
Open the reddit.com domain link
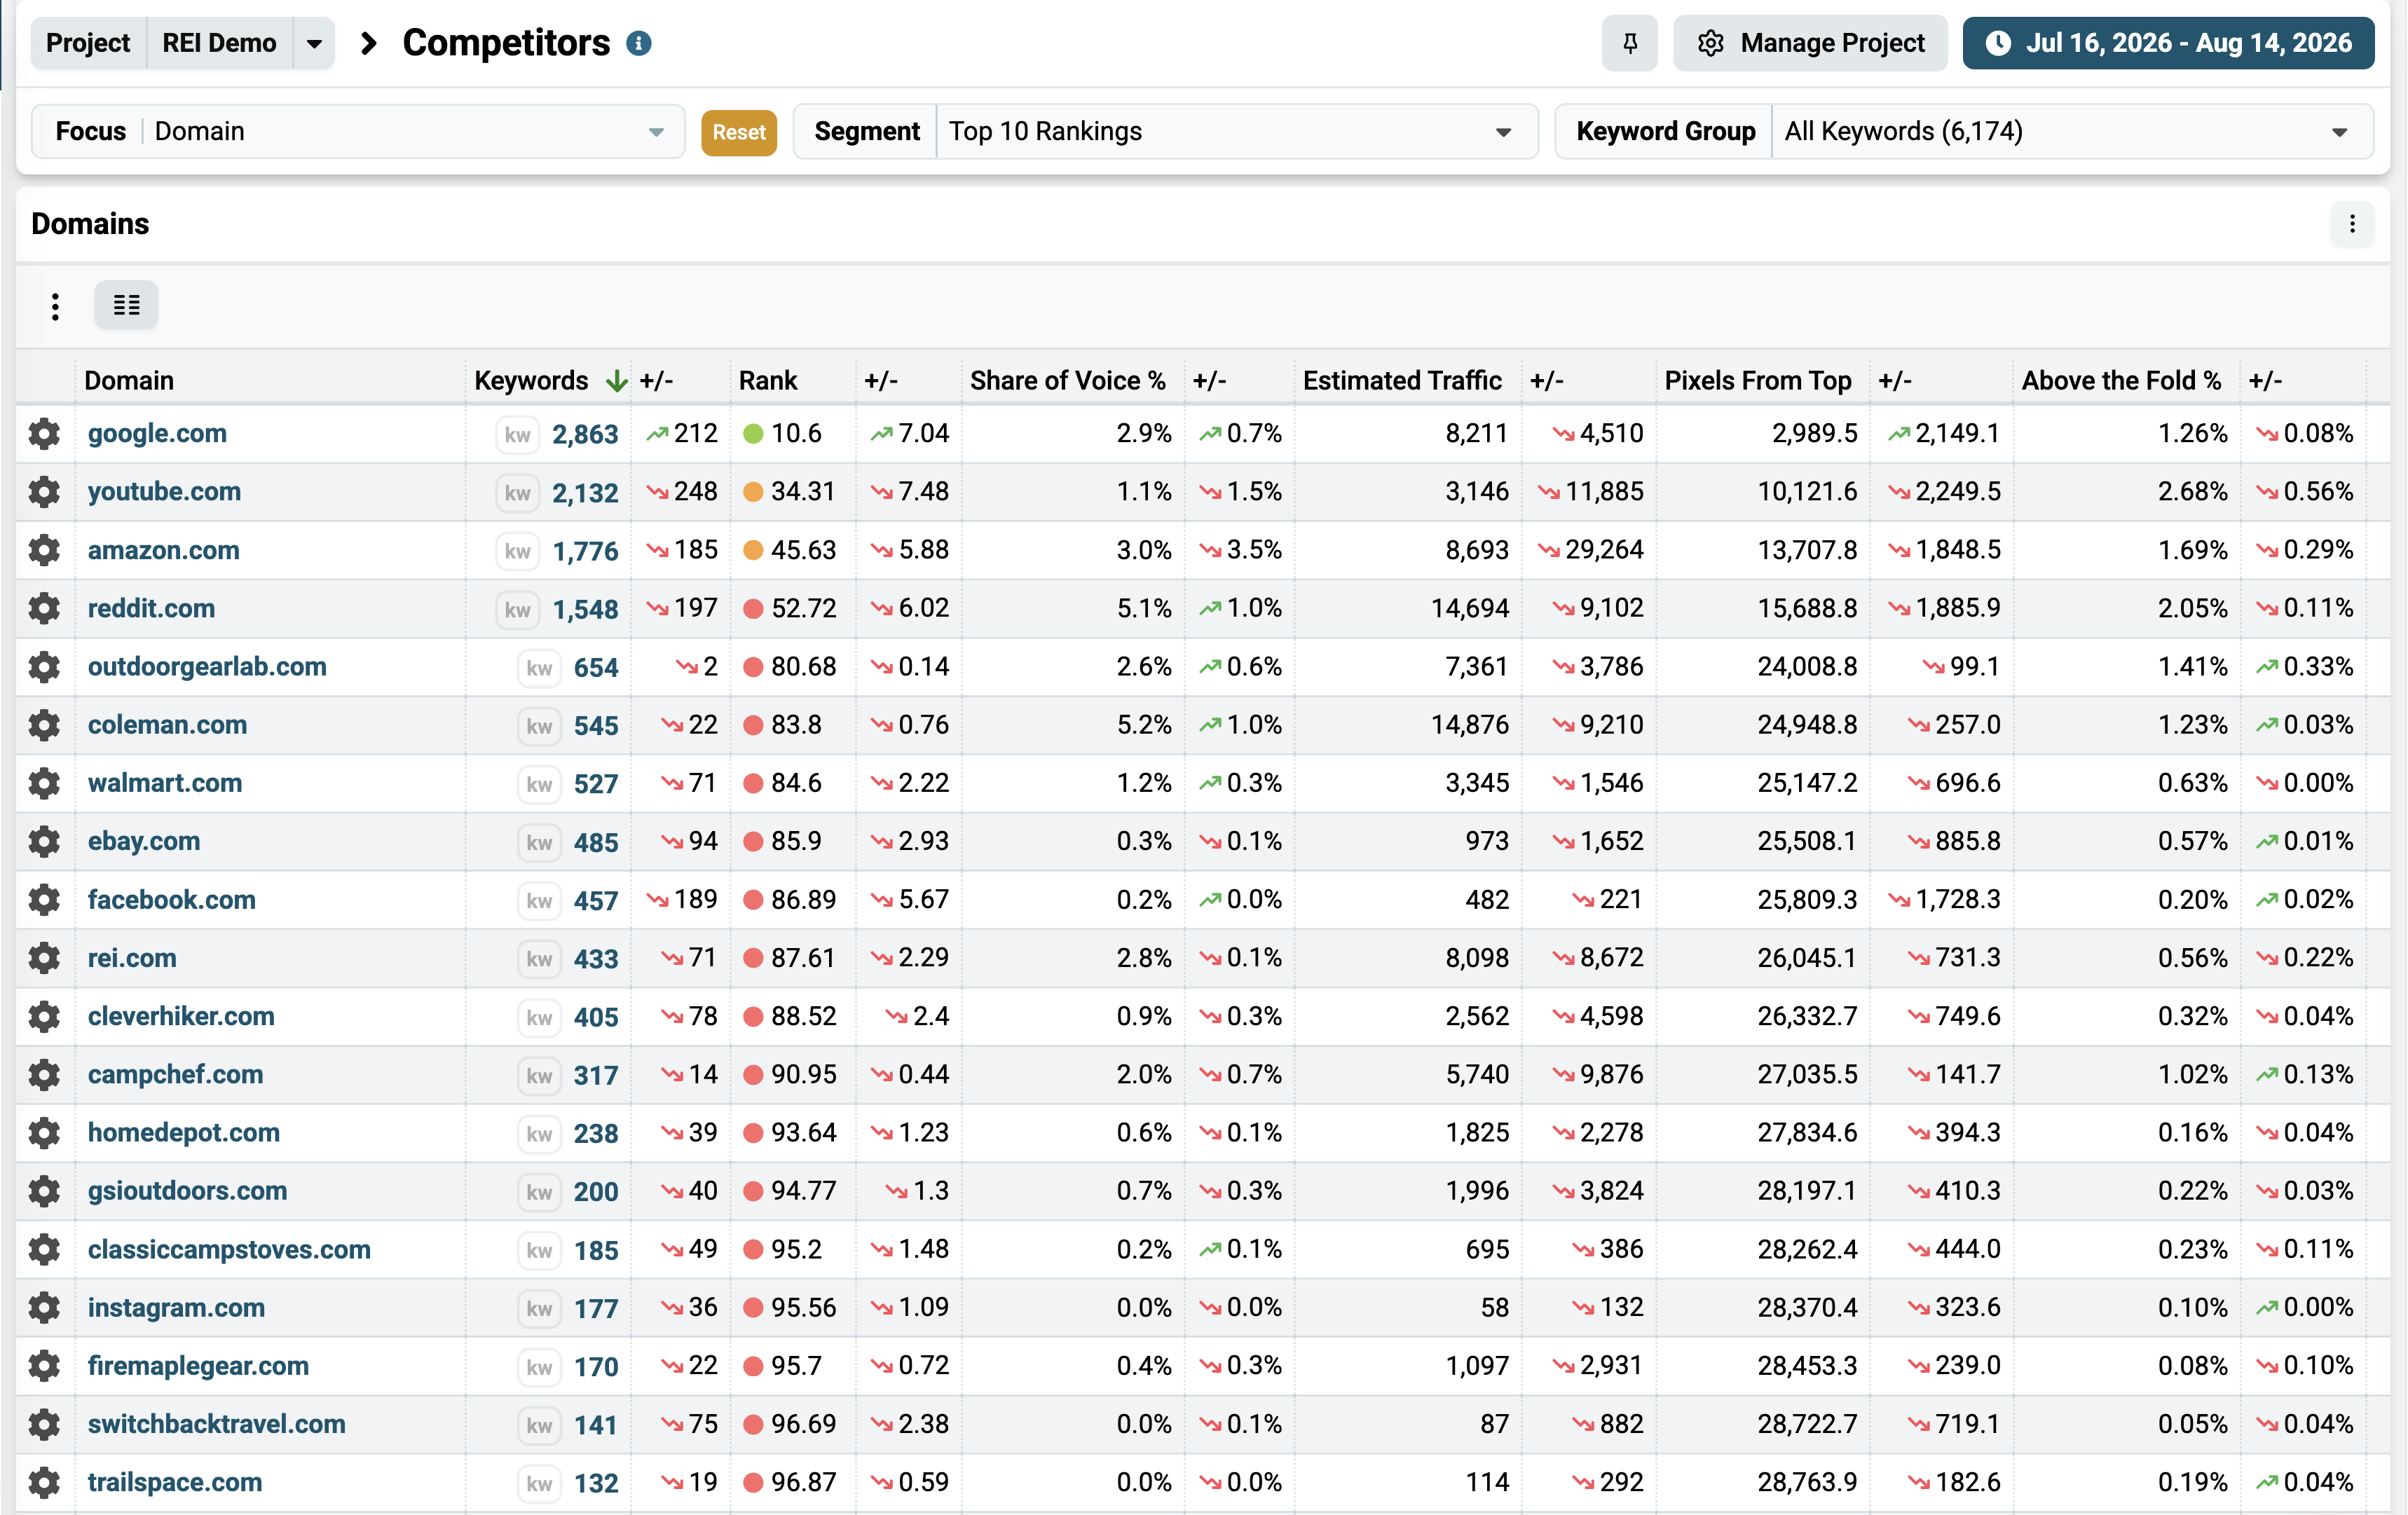151,609
